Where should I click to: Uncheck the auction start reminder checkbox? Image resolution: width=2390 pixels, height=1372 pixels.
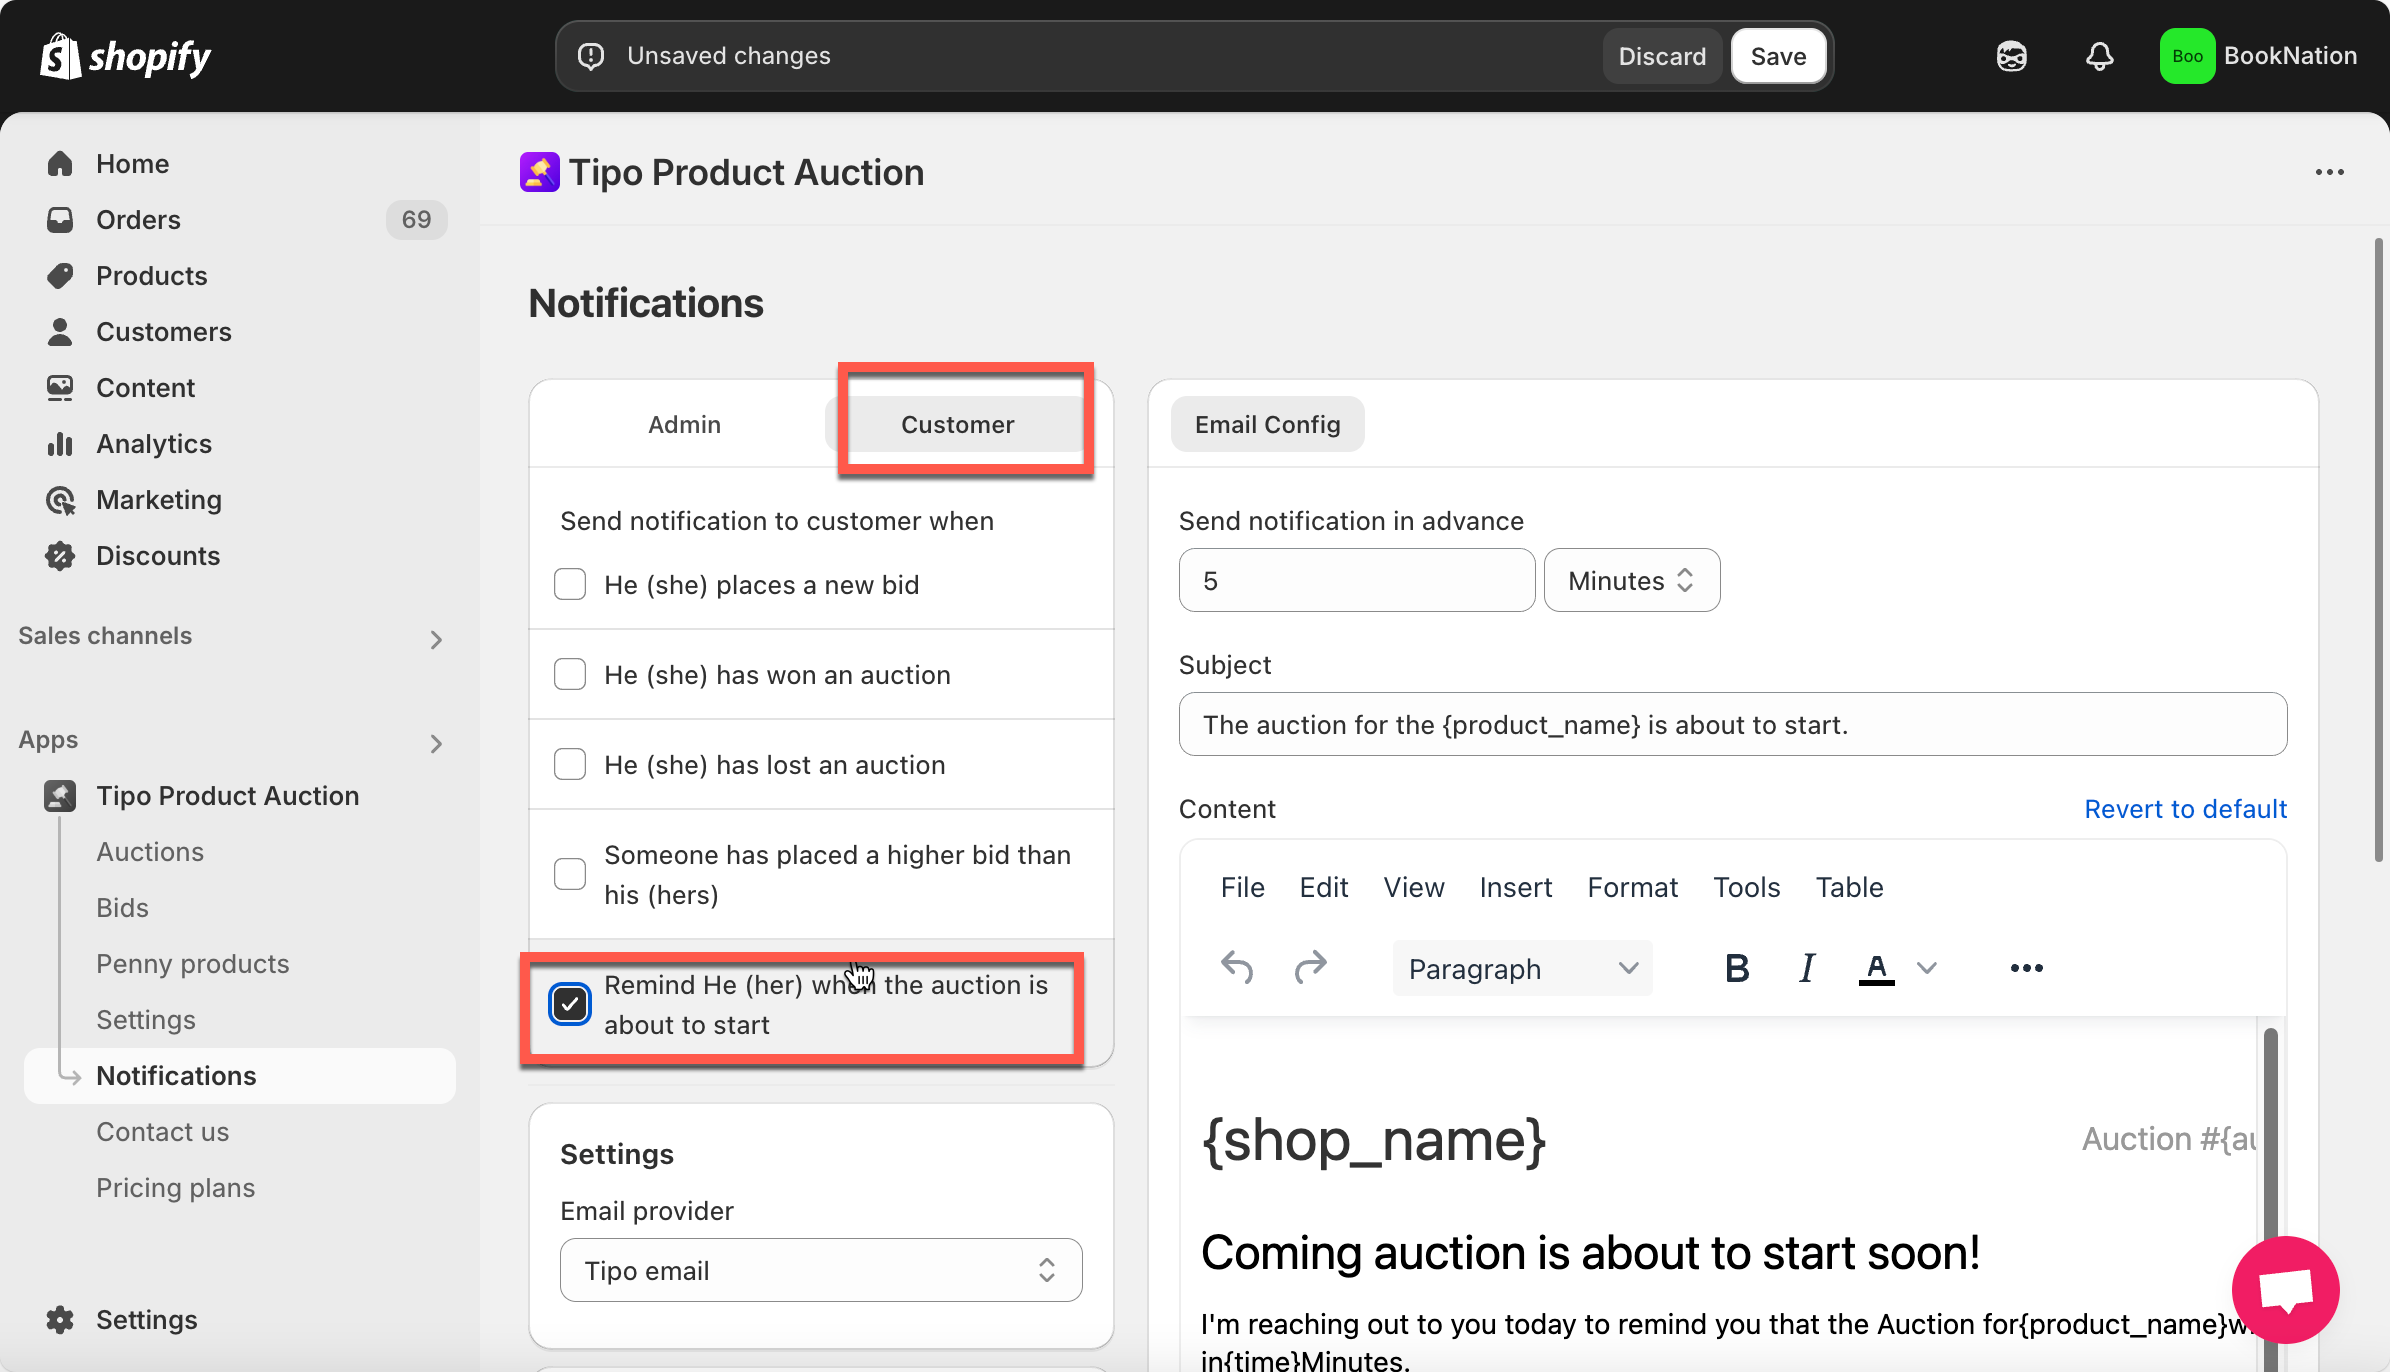[570, 1003]
